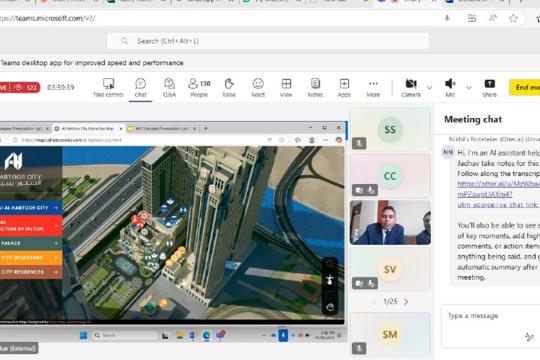
Task: Click the read aloud icon in address bar
Action: click(493, 18)
